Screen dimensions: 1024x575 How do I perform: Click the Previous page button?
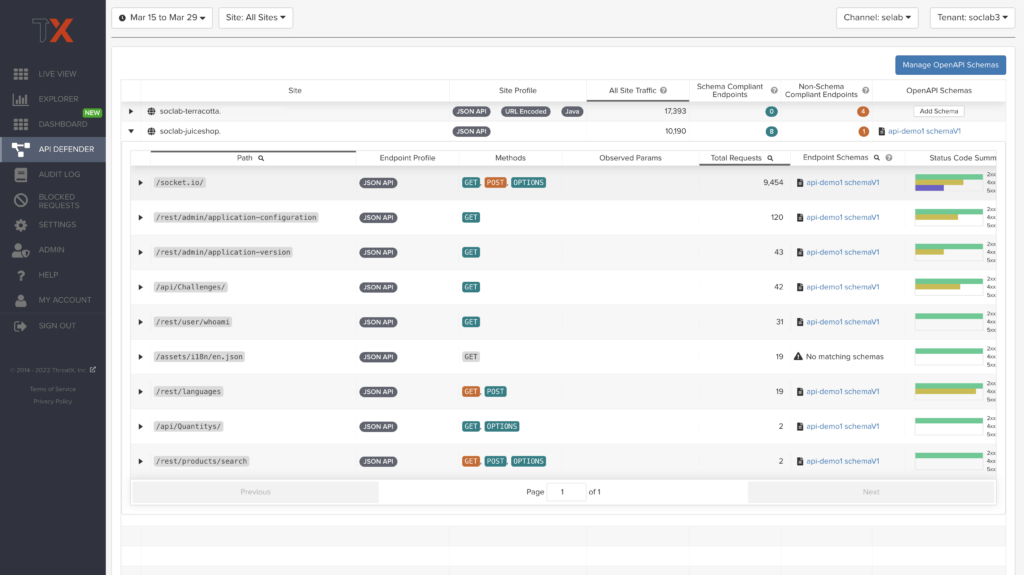pyautogui.click(x=255, y=492)
